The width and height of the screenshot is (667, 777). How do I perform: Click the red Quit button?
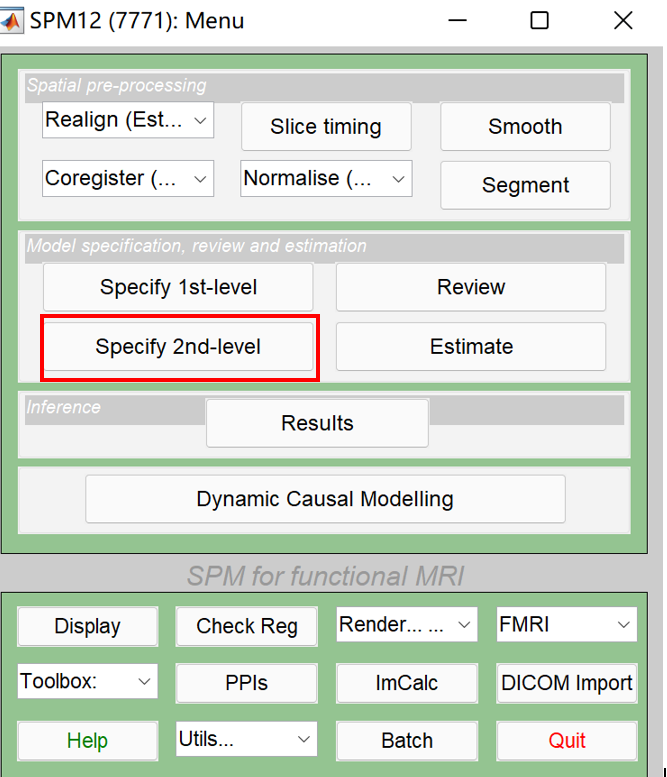coord(567,741)
